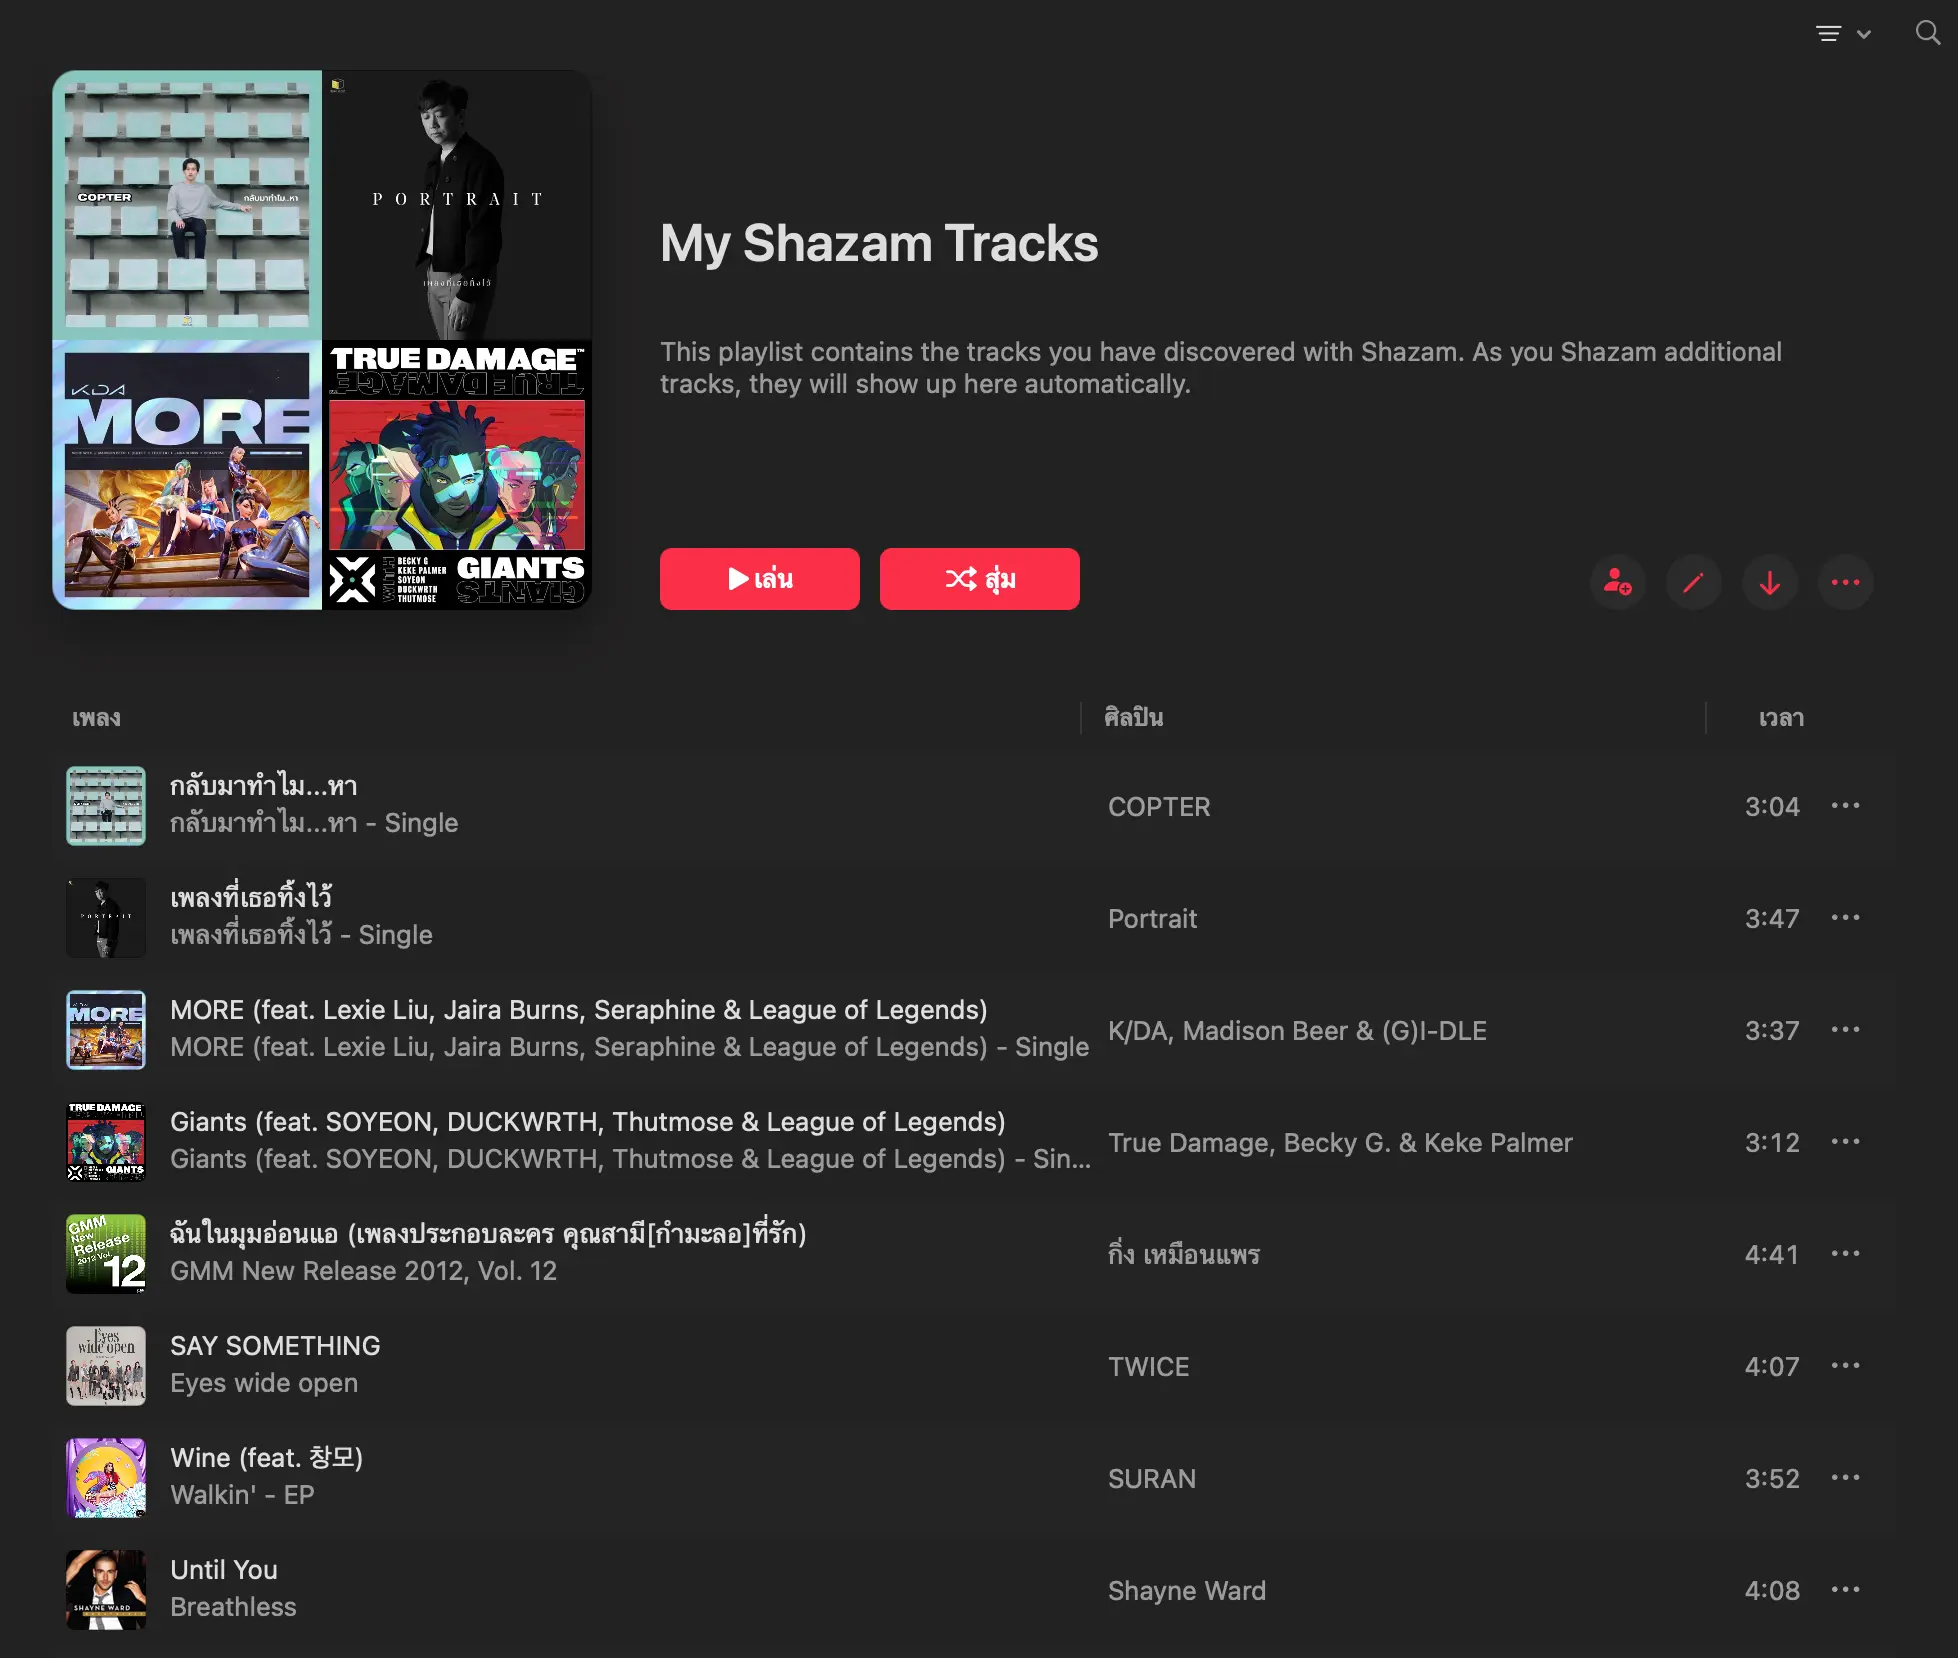
Task: Click the download arrow icon
Action: coord(1769,582)
